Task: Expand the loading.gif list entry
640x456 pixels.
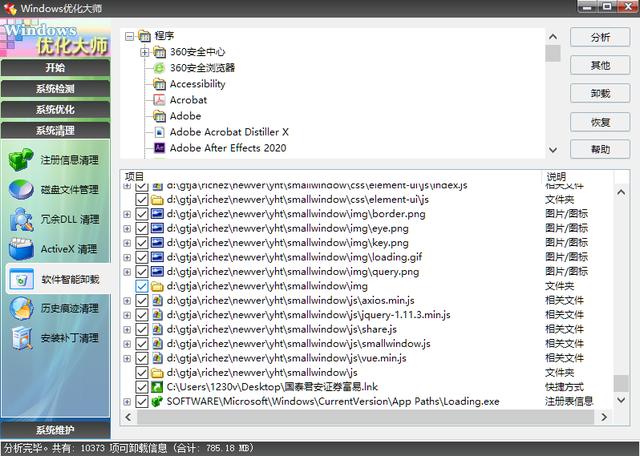Action: tap(127, 257)
